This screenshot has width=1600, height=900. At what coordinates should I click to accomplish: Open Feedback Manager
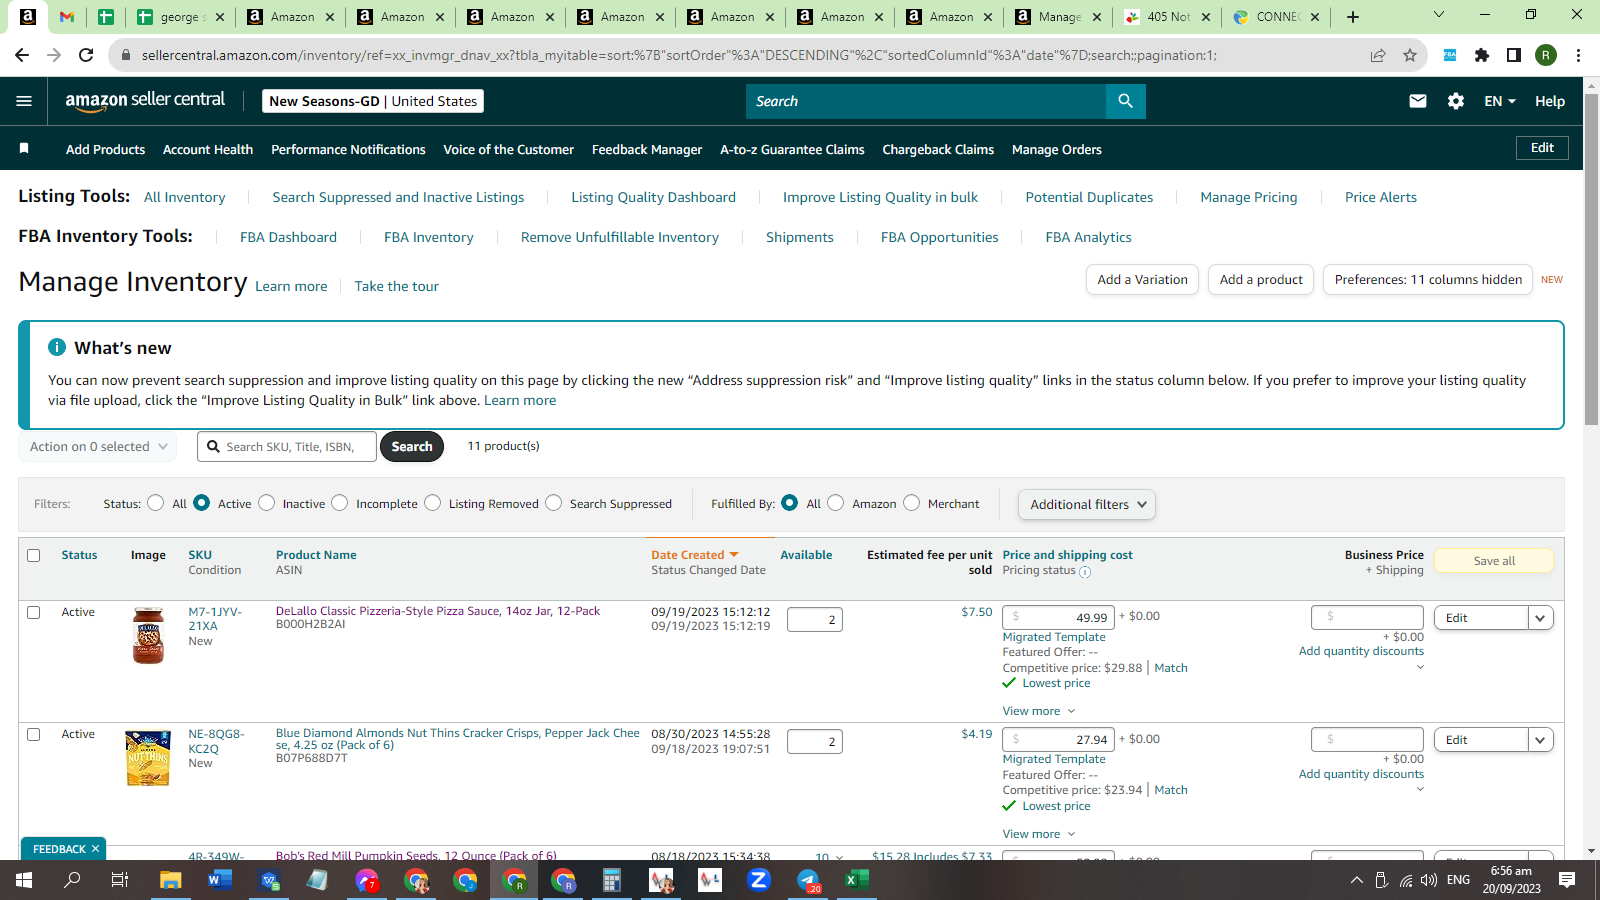point(647,149)
